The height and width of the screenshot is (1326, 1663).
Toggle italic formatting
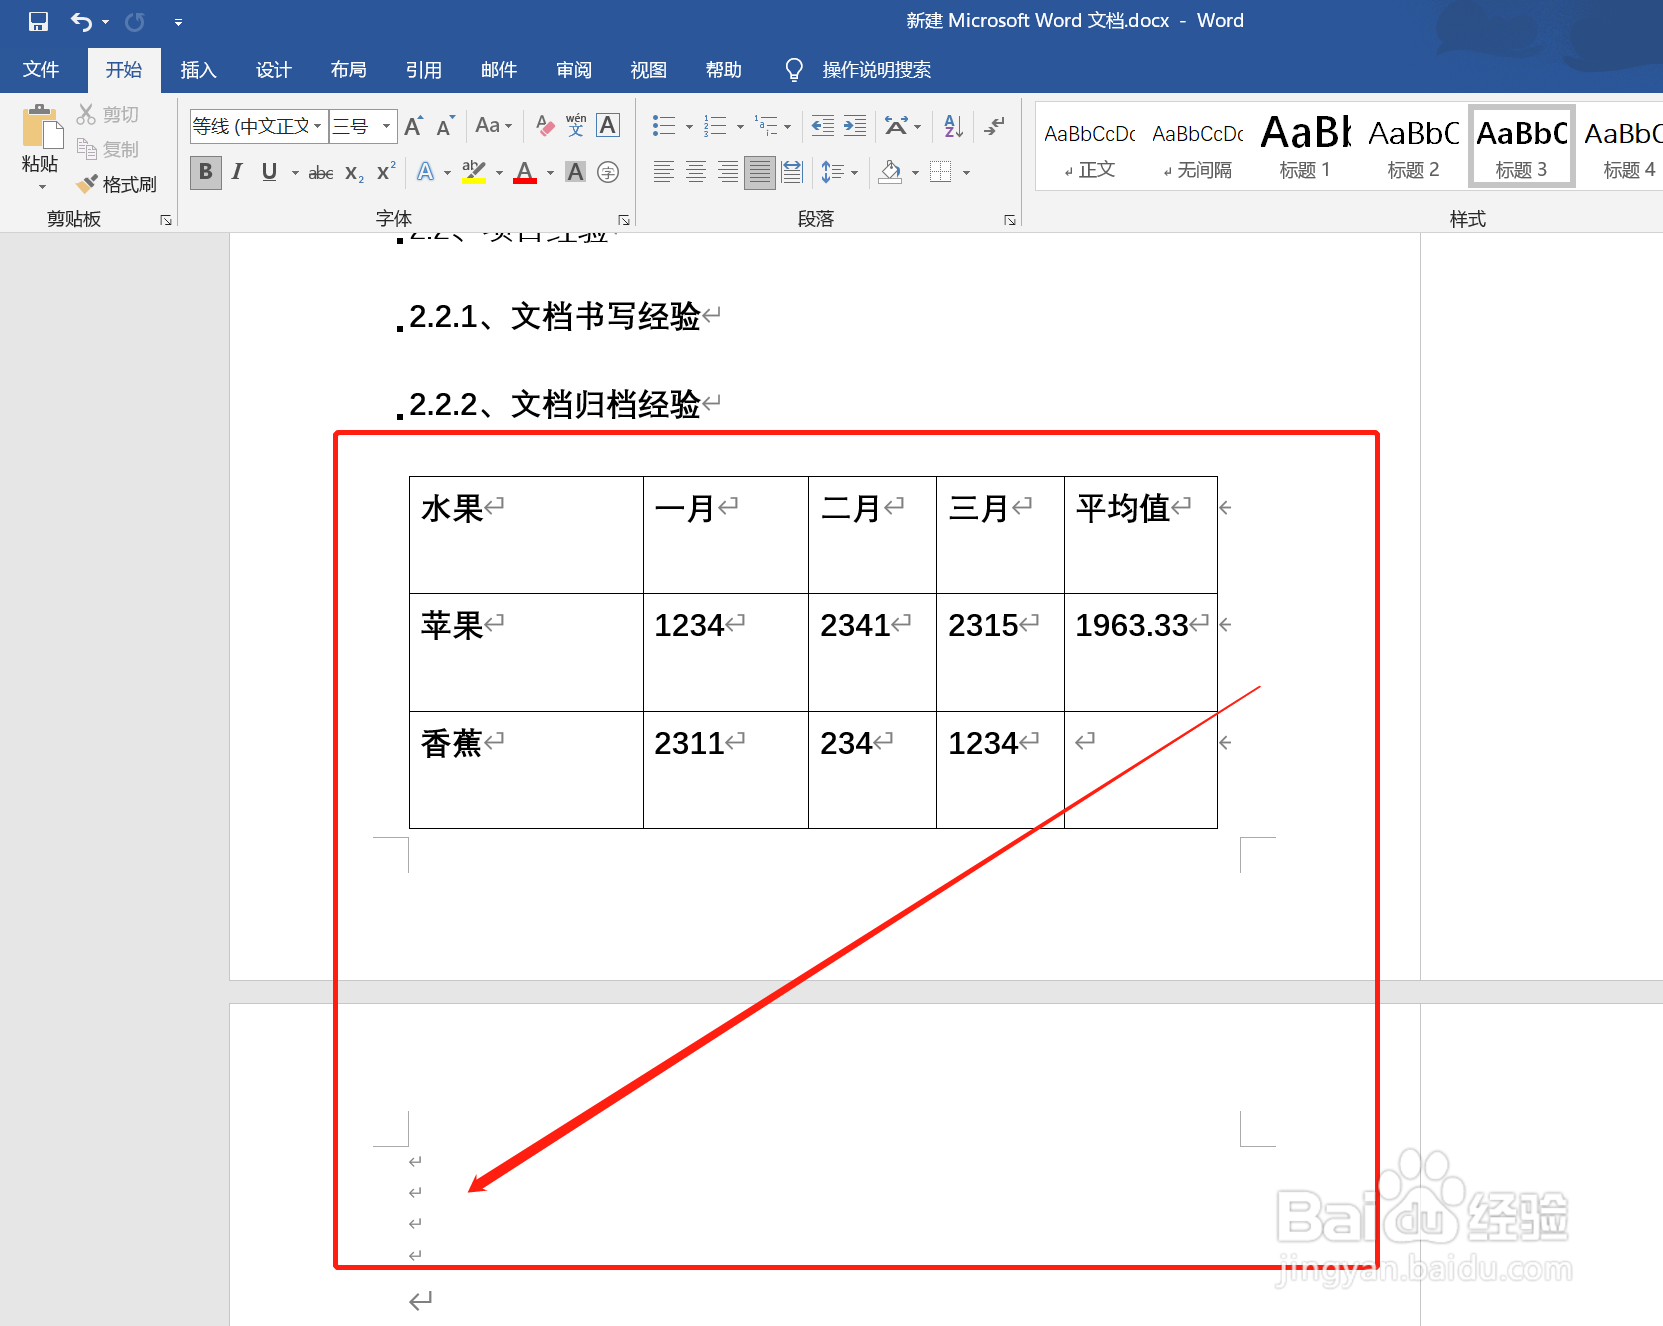point(236,171)
